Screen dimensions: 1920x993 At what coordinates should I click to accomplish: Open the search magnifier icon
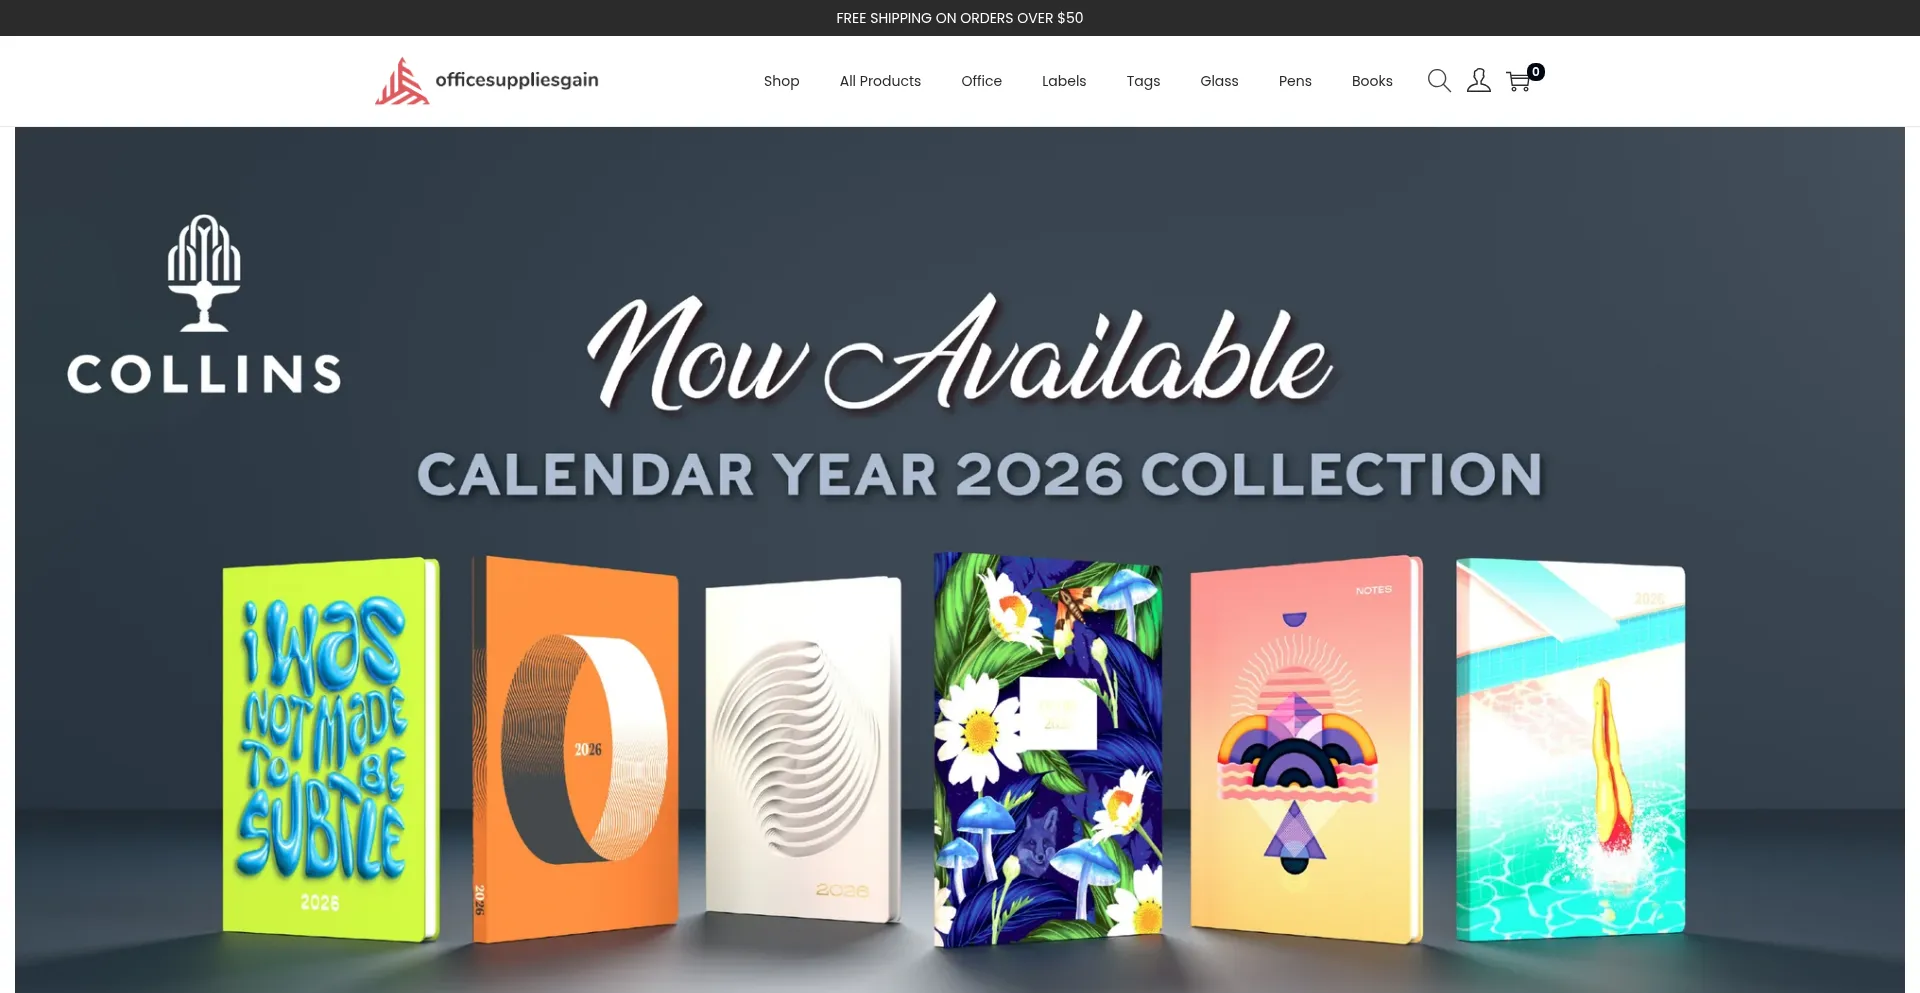click(1439, 81)
